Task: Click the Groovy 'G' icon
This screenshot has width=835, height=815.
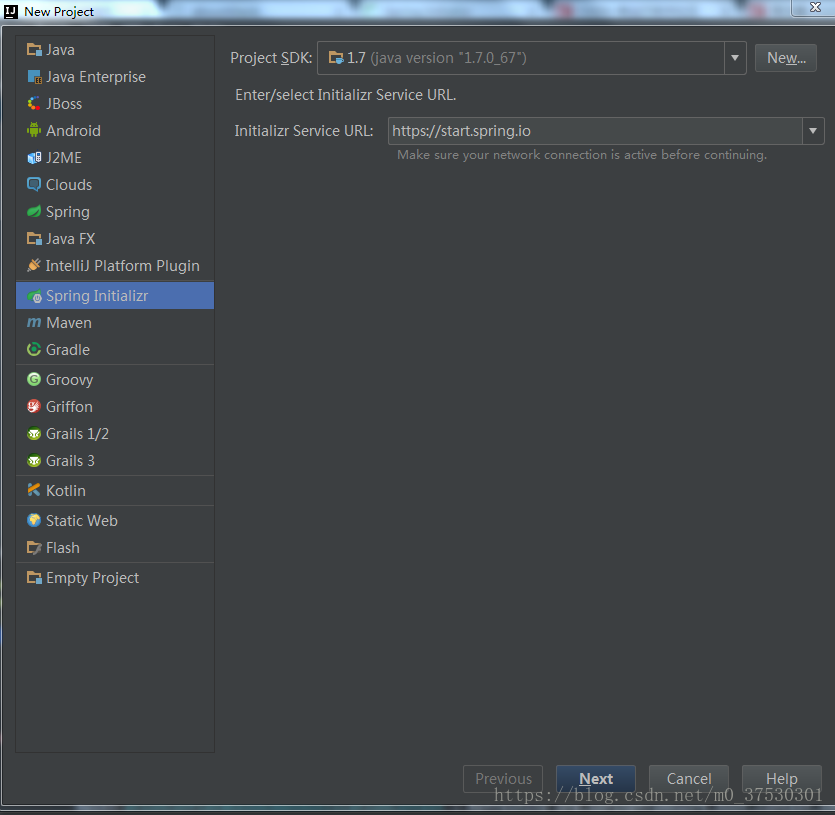Action: pos(34,380)
